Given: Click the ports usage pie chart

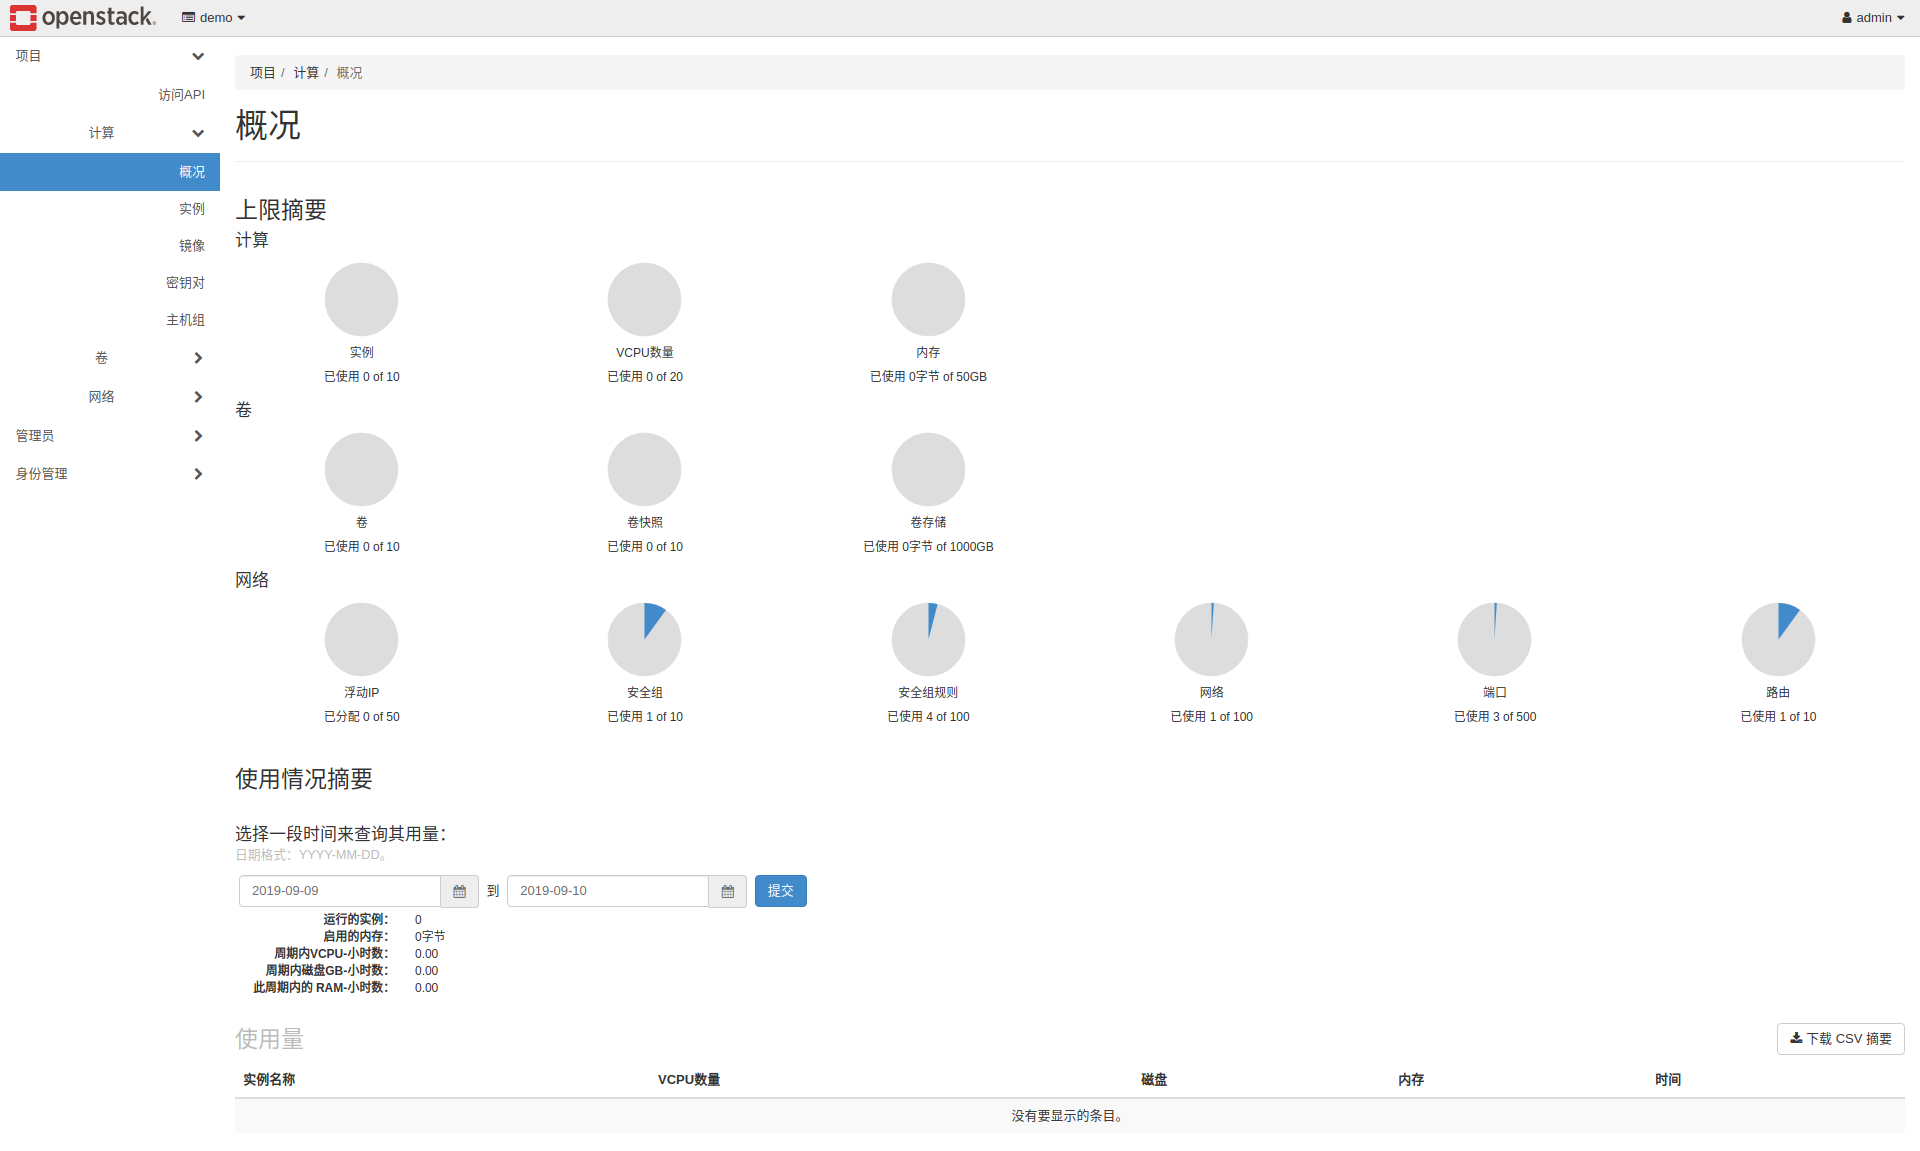Looking at the screenshot, I should coord(1494,639).
